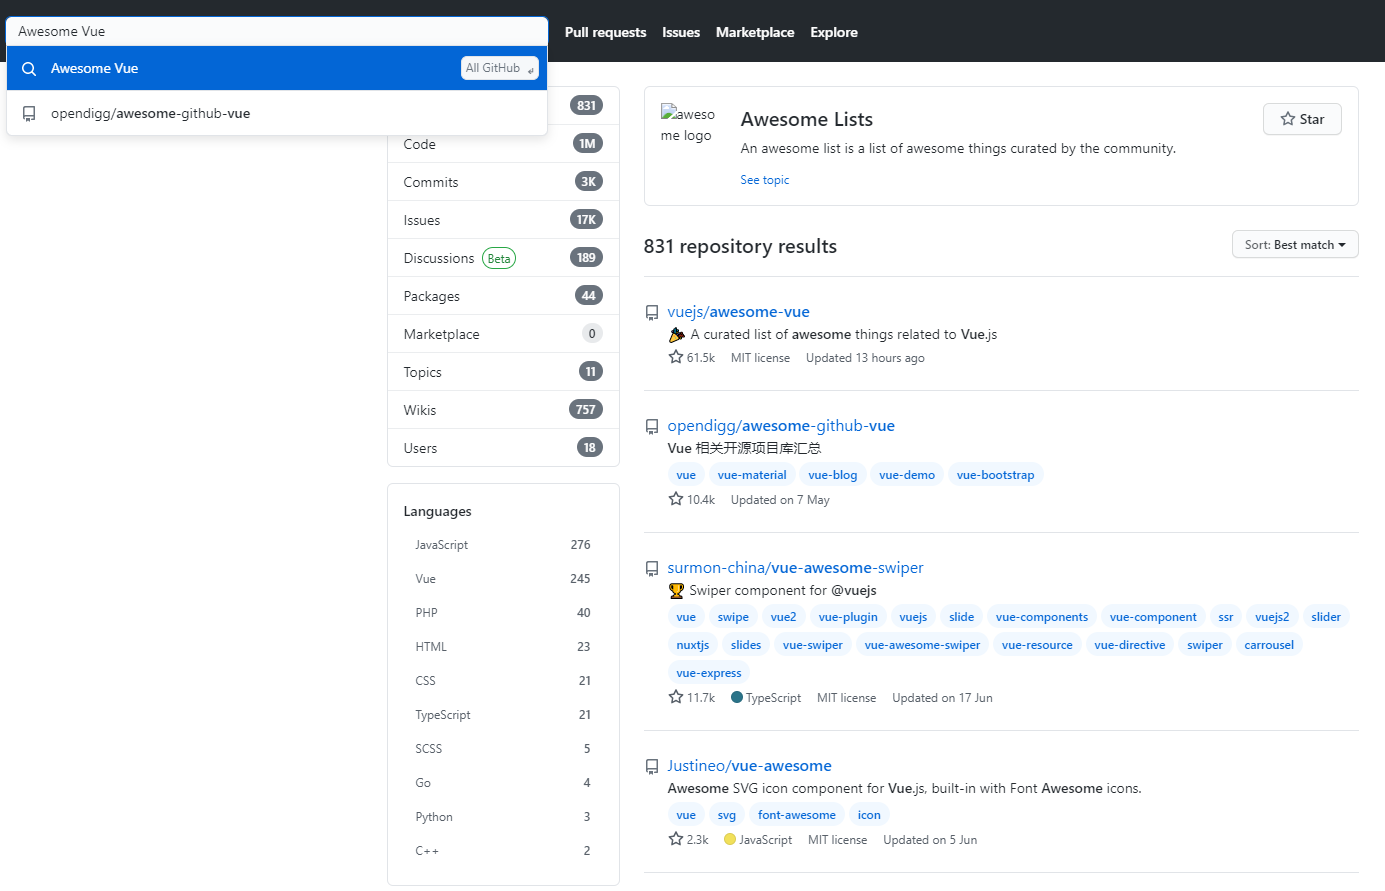1385x891 pixels.
Task: Click the carrousel topic tag
Action: click(x=1269, y=645)
